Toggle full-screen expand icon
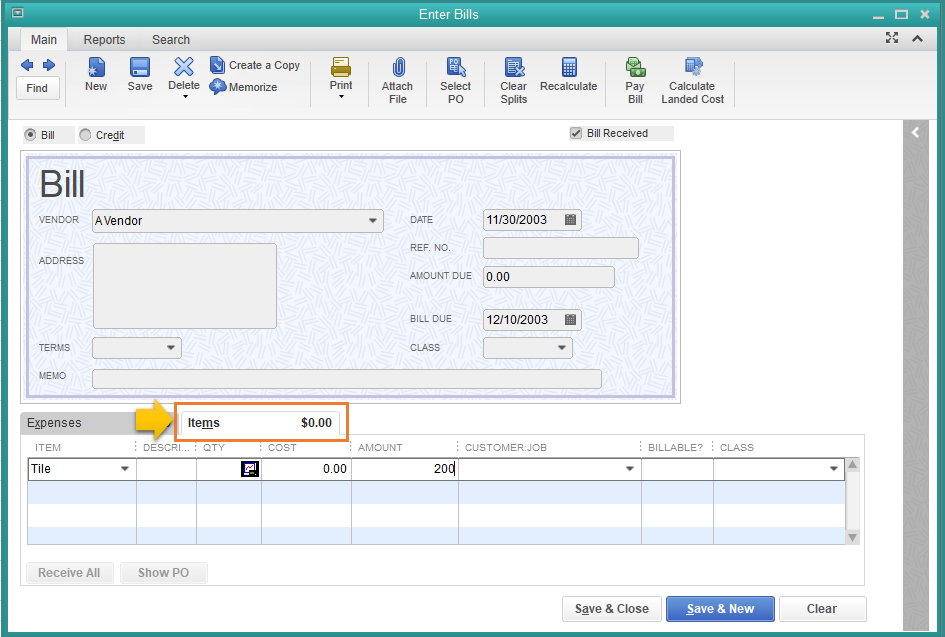This screenshot has height=637, width=945. (892, 38)
